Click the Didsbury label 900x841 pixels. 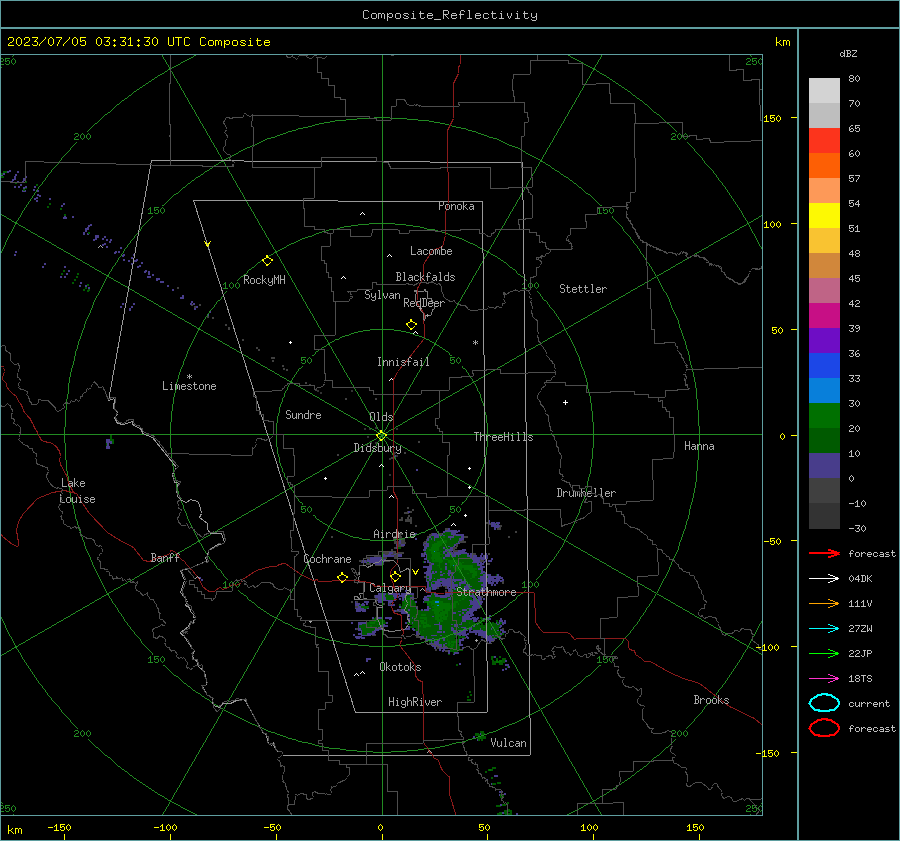(x=377, y=448)
